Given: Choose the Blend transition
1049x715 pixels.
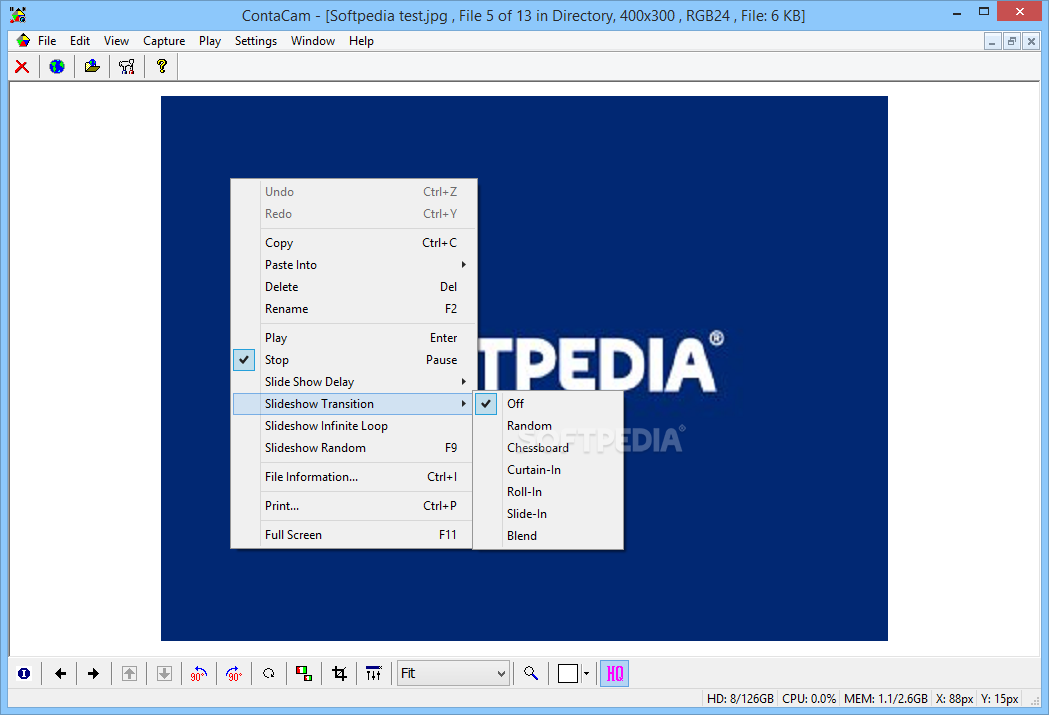Looking at the screenshot, I should (x=548, y=536).
